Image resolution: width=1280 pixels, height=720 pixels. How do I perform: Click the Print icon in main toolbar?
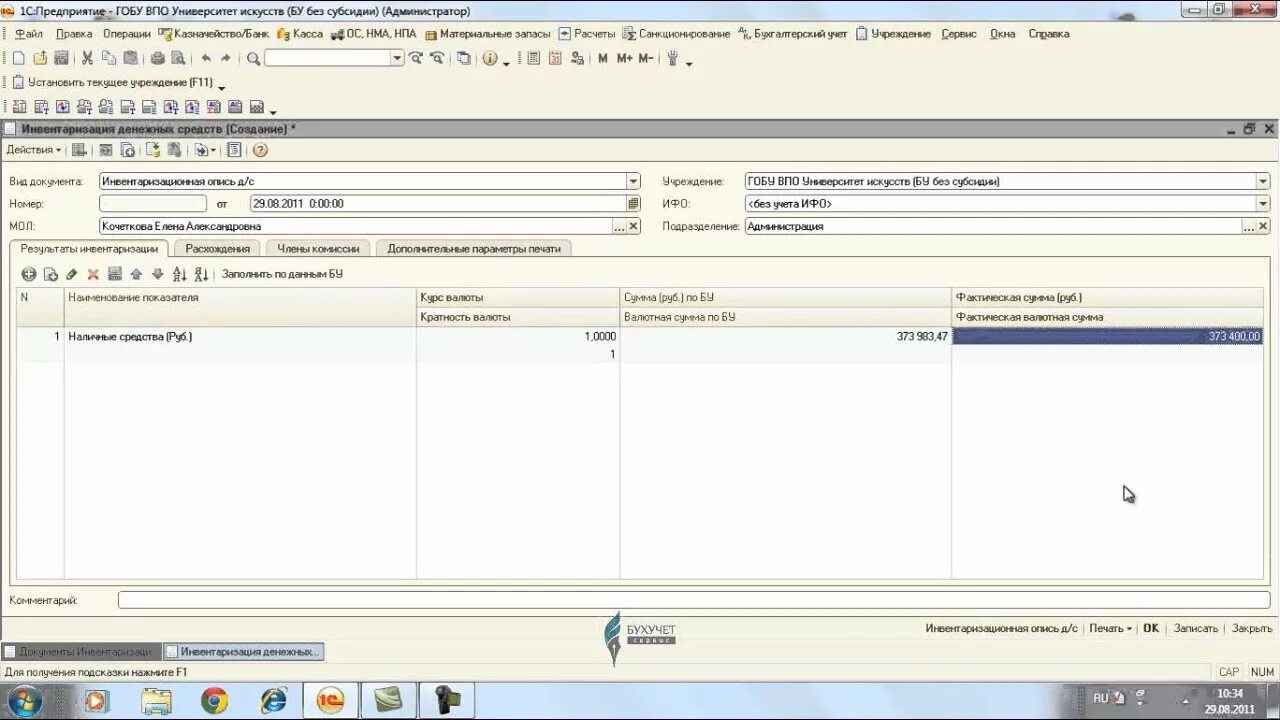[x=157, y=59]
